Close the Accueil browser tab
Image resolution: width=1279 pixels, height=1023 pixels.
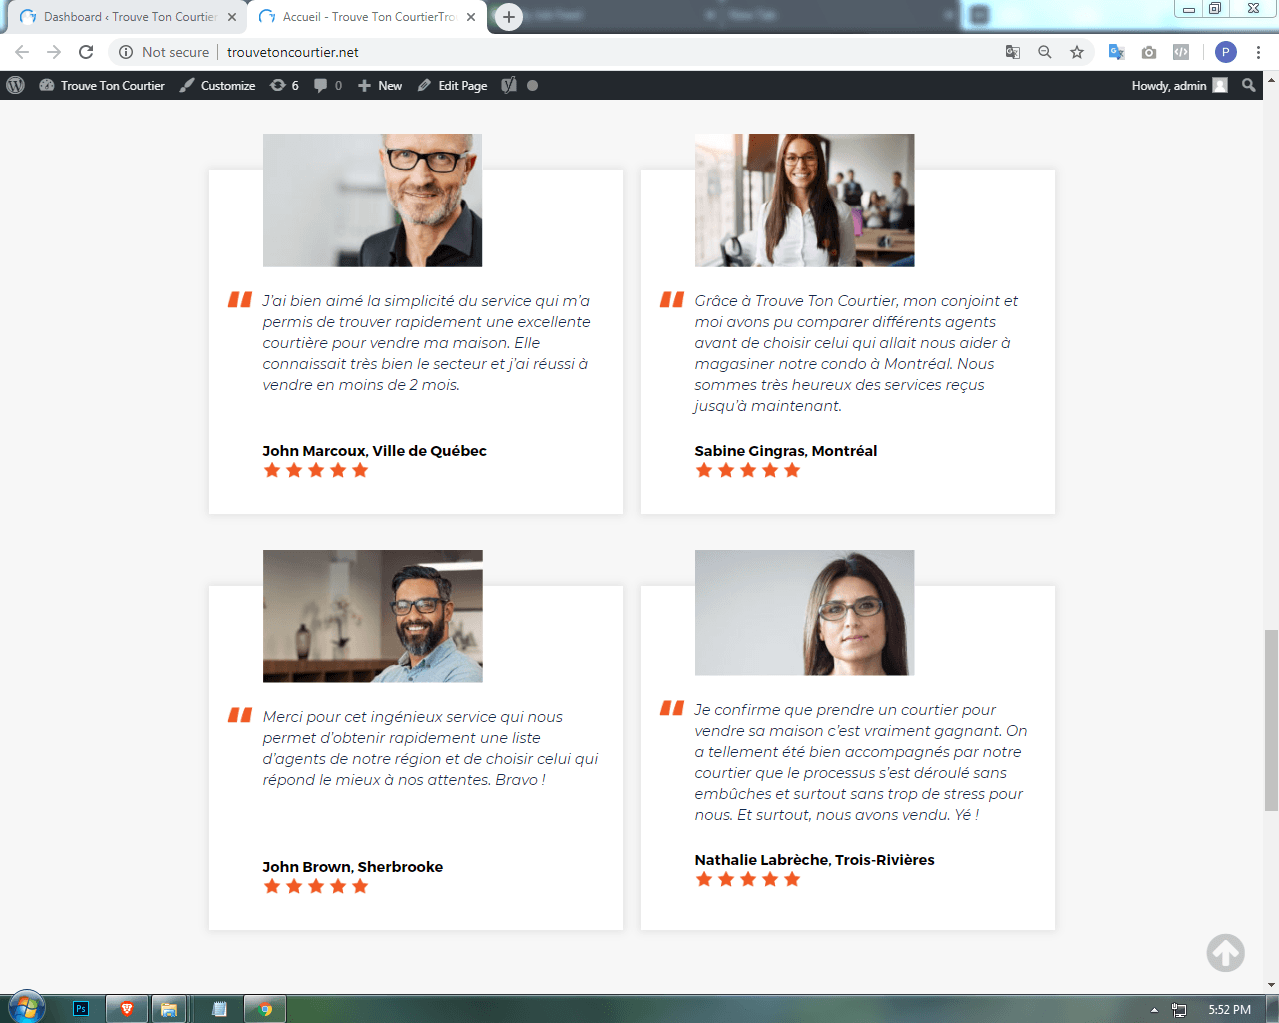(471, 17)
